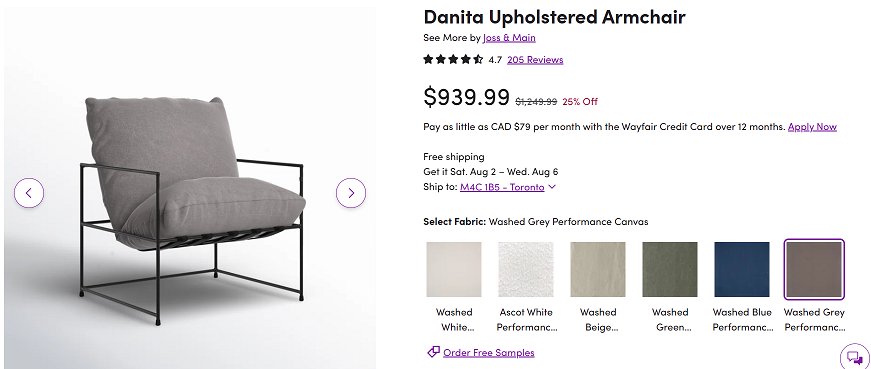Show the next product image

pyautogui.click(x=351, y=193)
